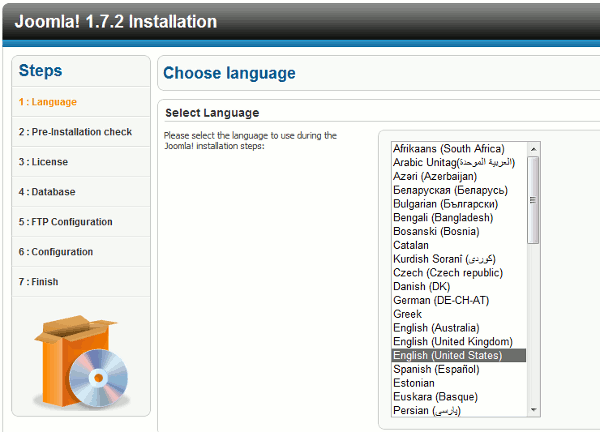
Task: Choose Spanish (Español) from list
Action: click(x=440, y=370)
